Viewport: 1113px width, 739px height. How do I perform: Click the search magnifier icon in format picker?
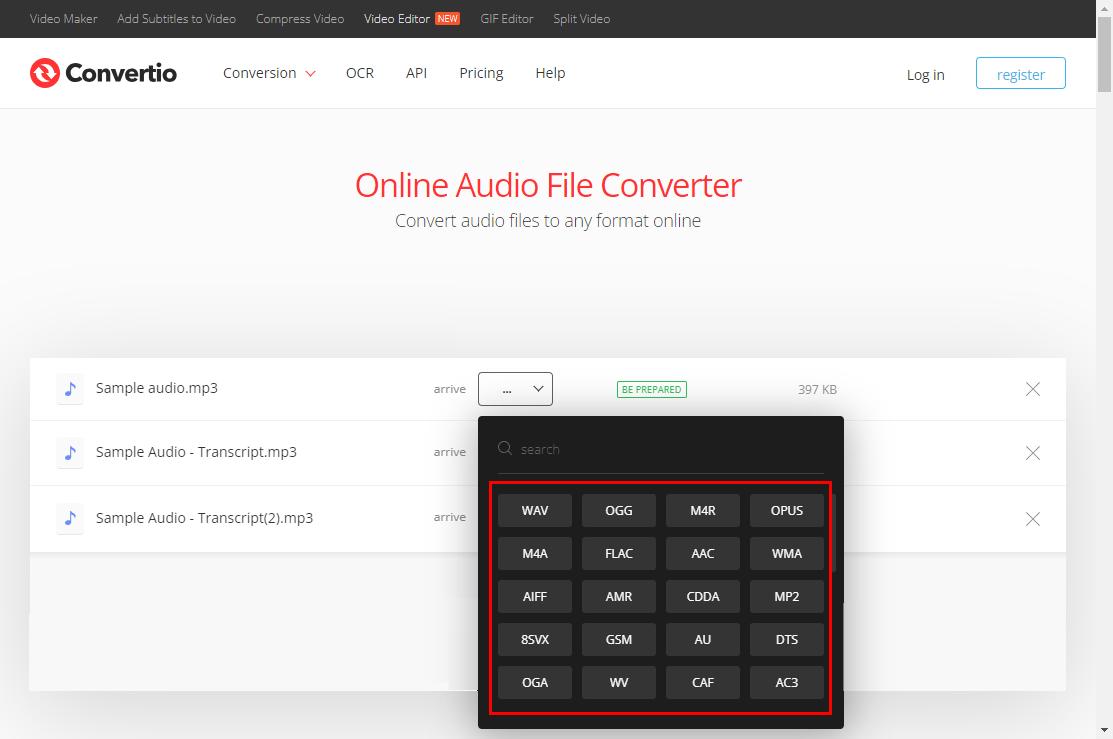tap(504, 448)
